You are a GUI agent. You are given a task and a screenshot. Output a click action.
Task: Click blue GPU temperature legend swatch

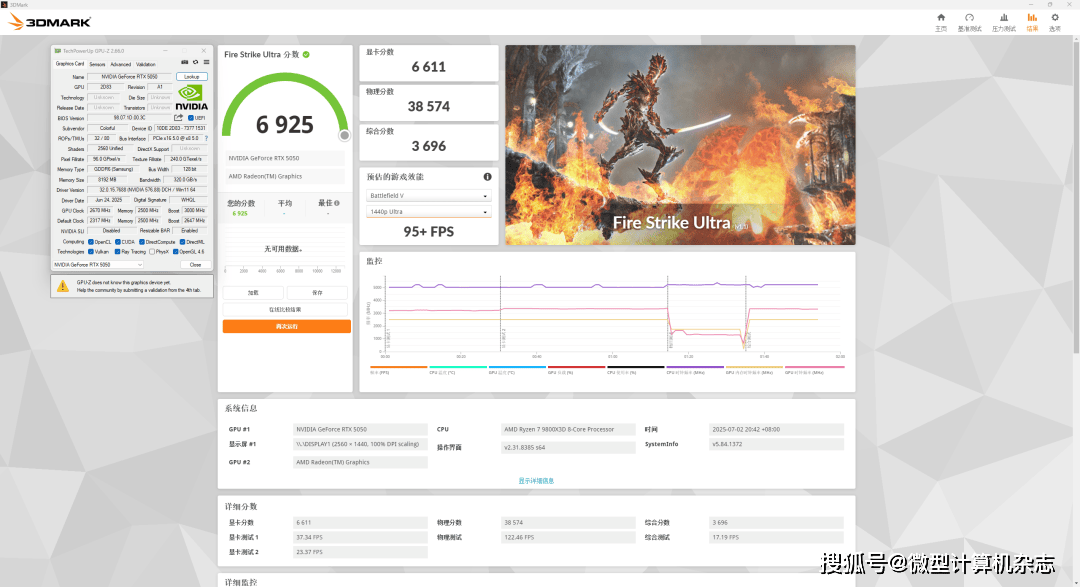[517, 367]
